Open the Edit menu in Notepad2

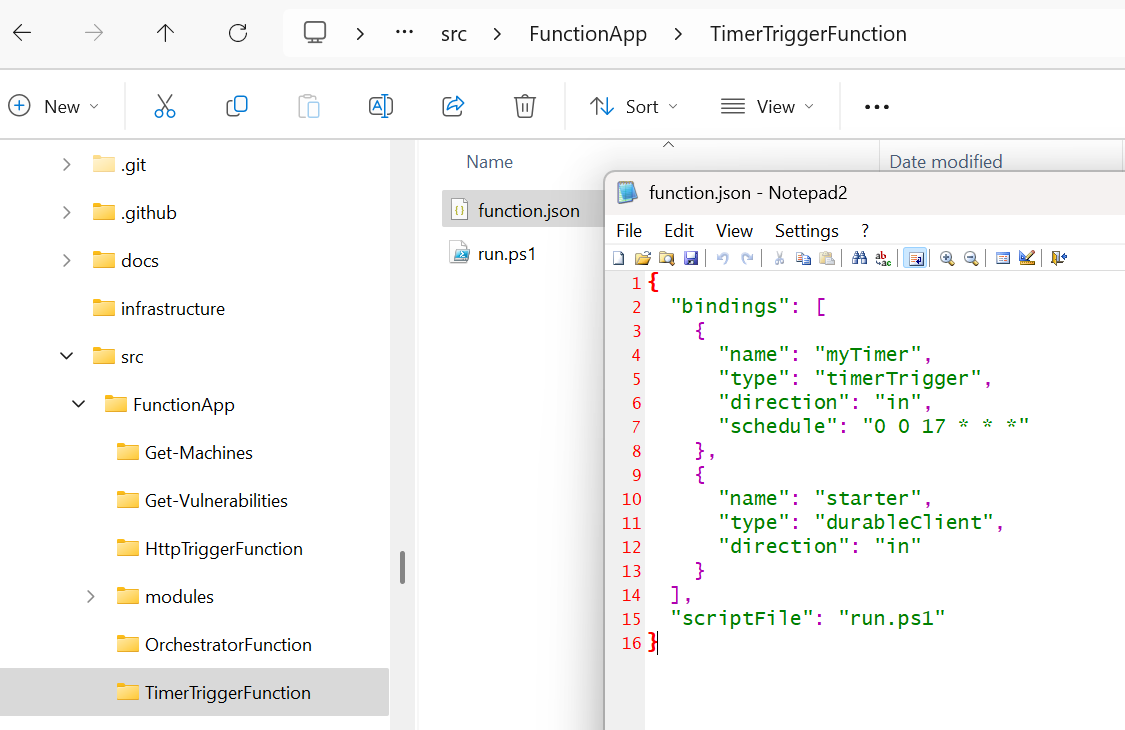[x=679, y=230]
